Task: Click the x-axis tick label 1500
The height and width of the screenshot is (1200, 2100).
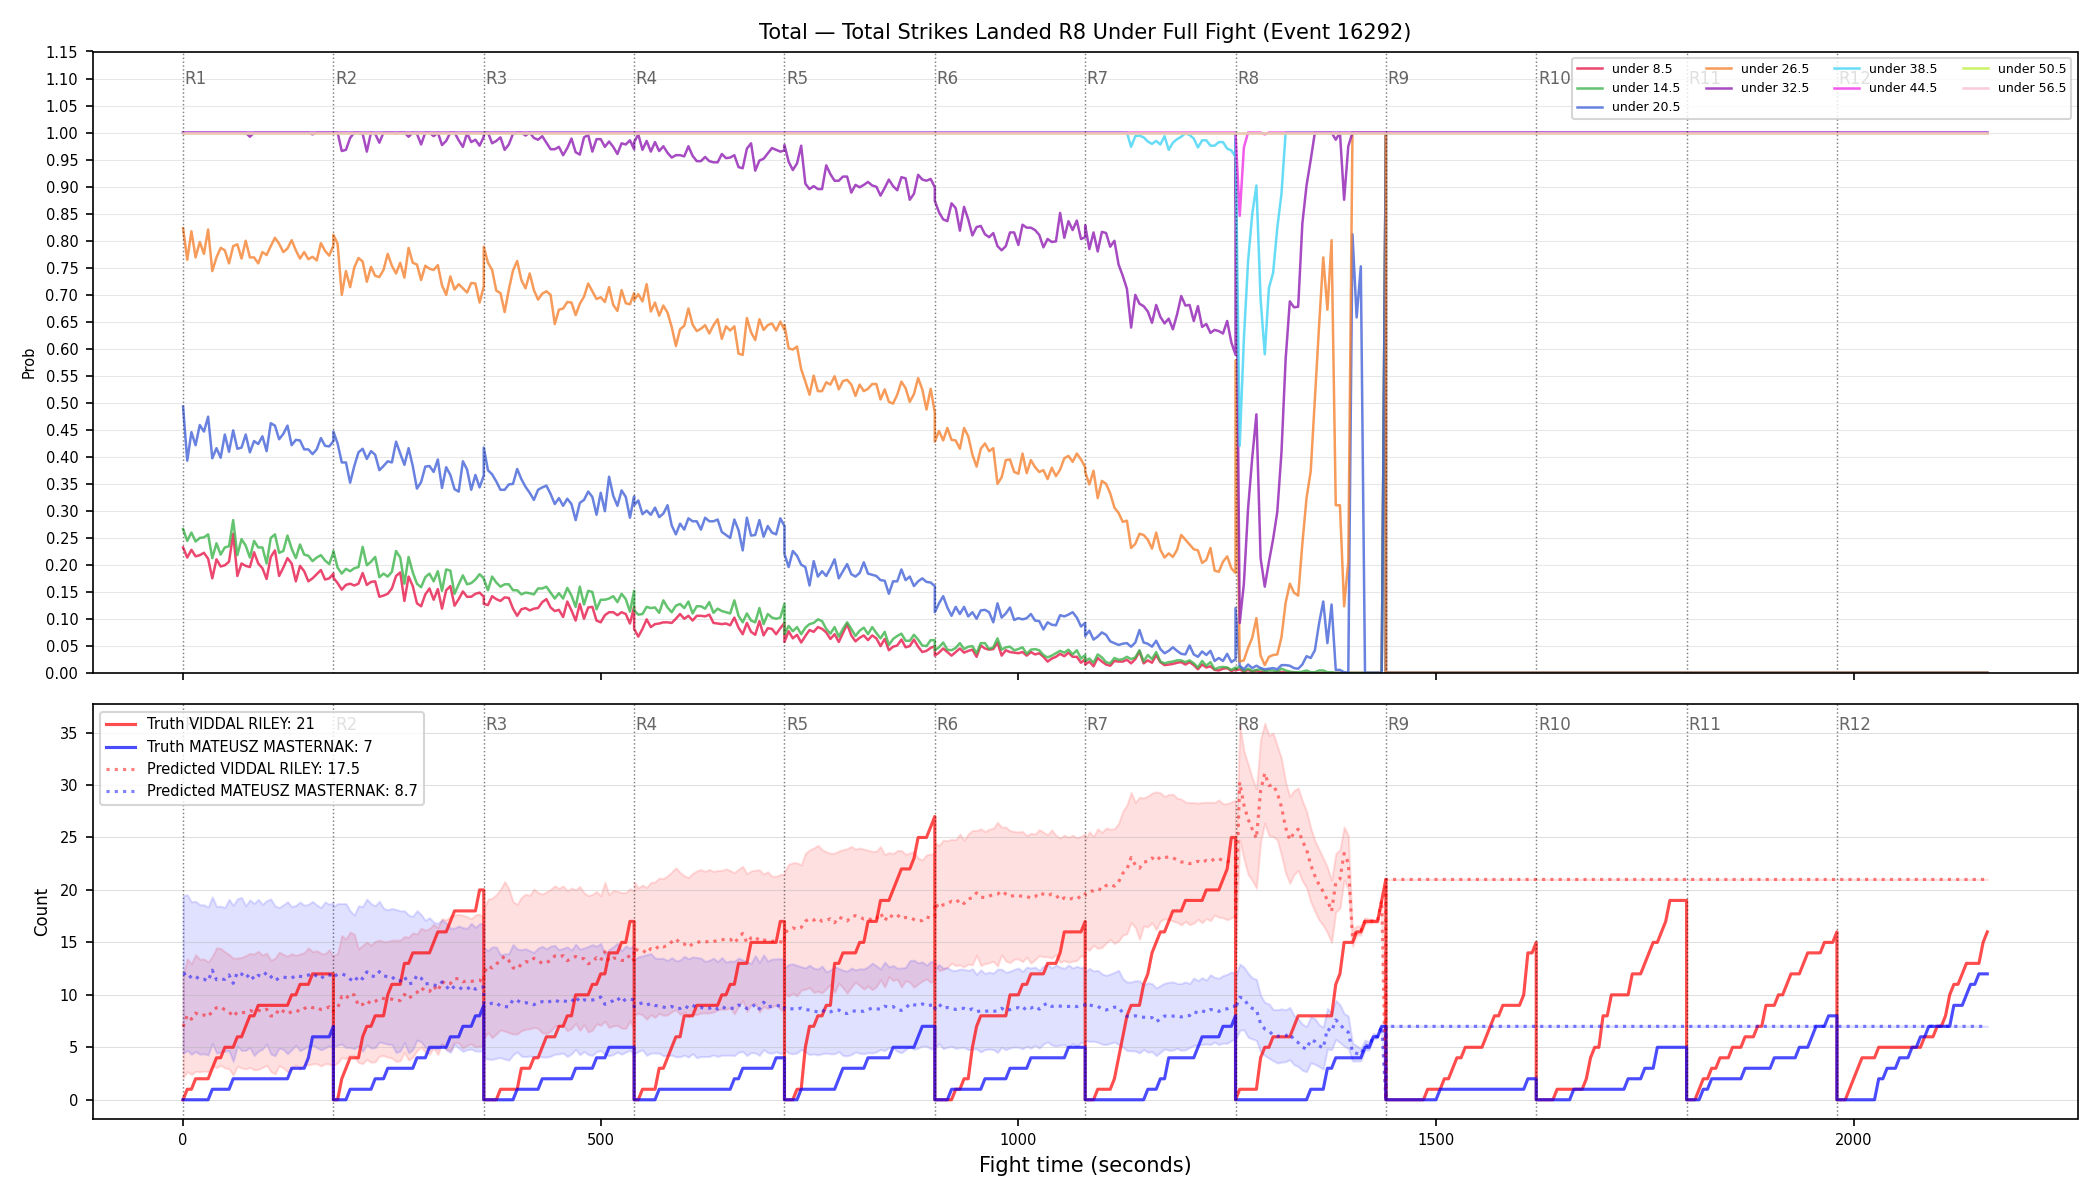Action: click(x=1436, y=1140)
